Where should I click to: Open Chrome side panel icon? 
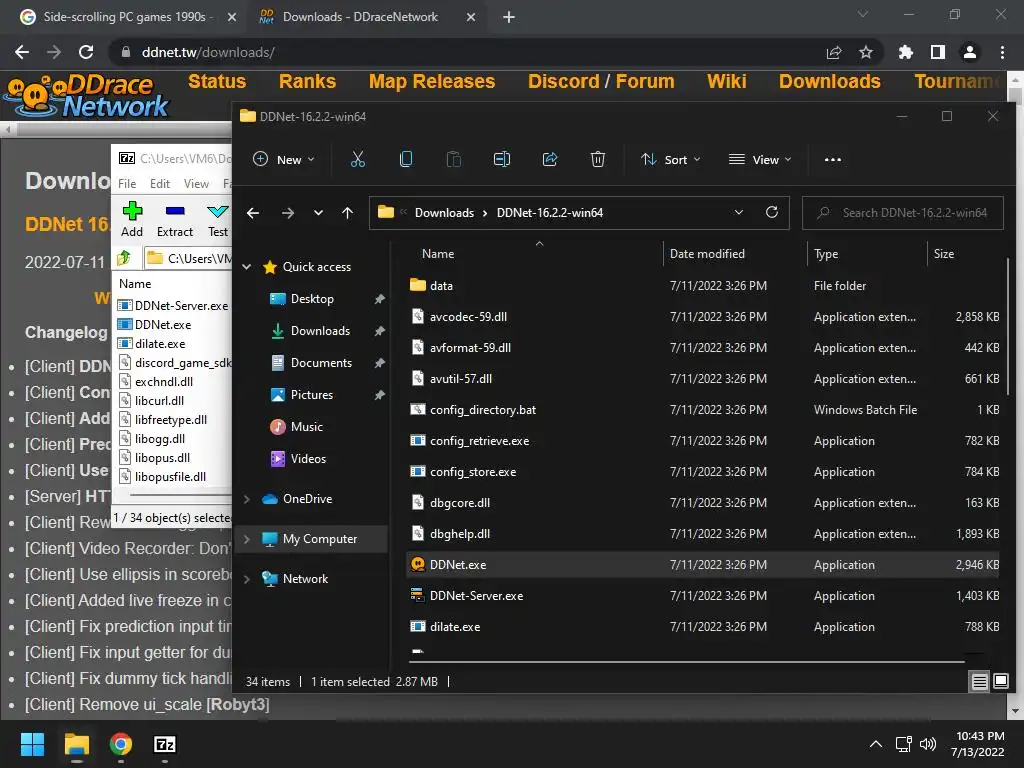[x=938, y=52]
